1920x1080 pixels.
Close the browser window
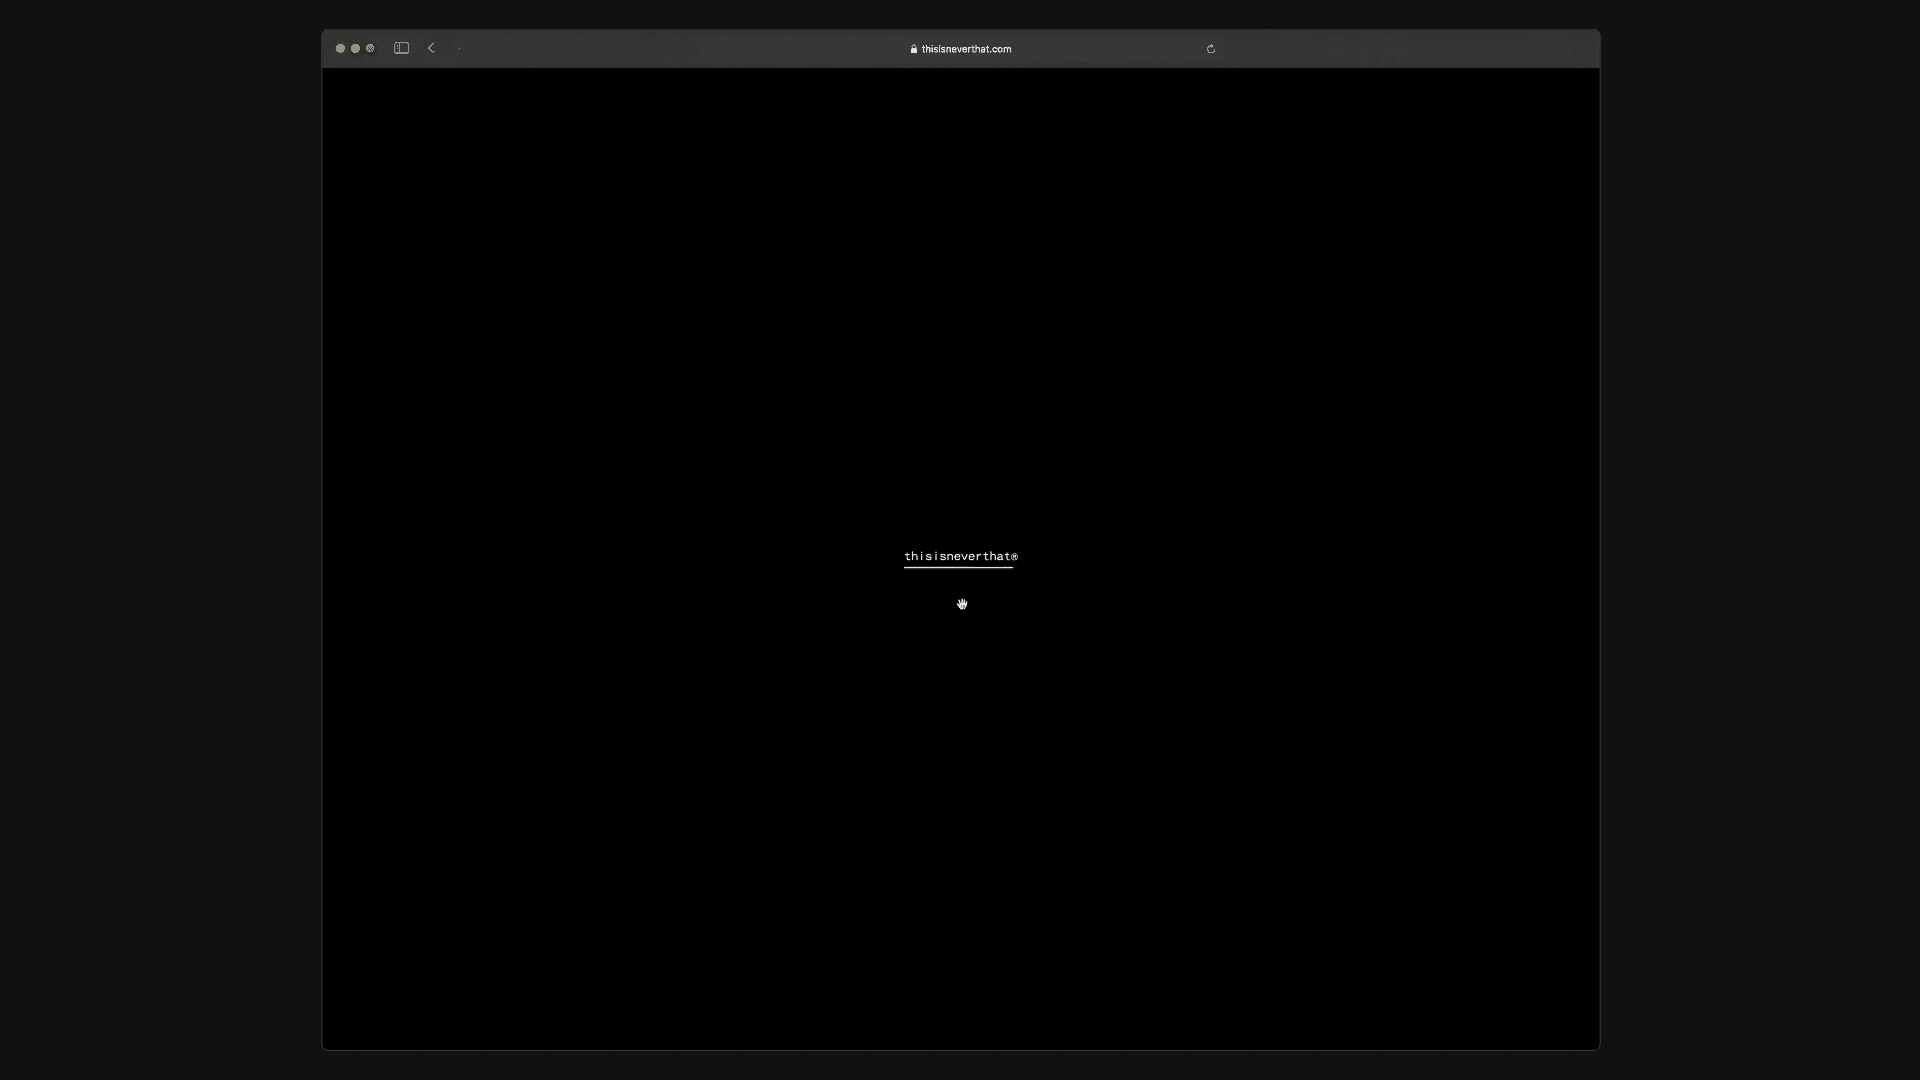tap(340, 48)
